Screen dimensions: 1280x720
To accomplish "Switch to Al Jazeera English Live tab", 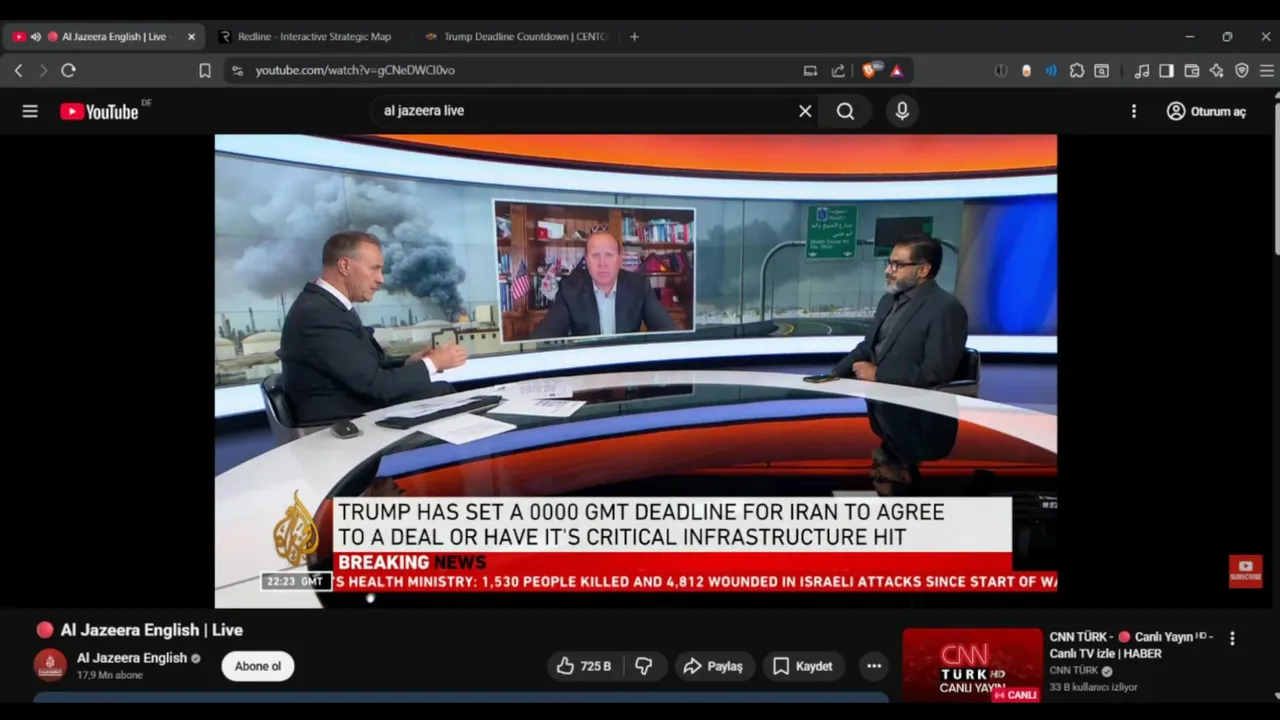I will tap(104, 37).
